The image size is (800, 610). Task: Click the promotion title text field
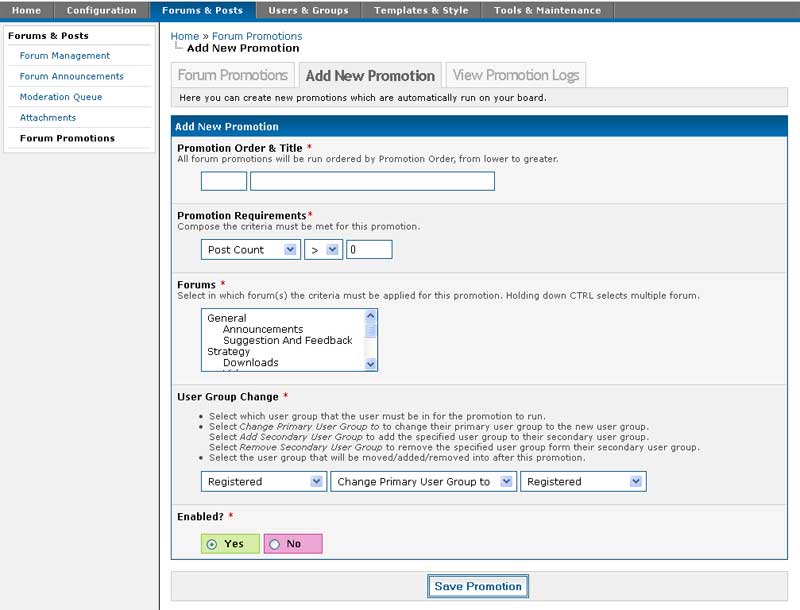click(x=372, y=181)
